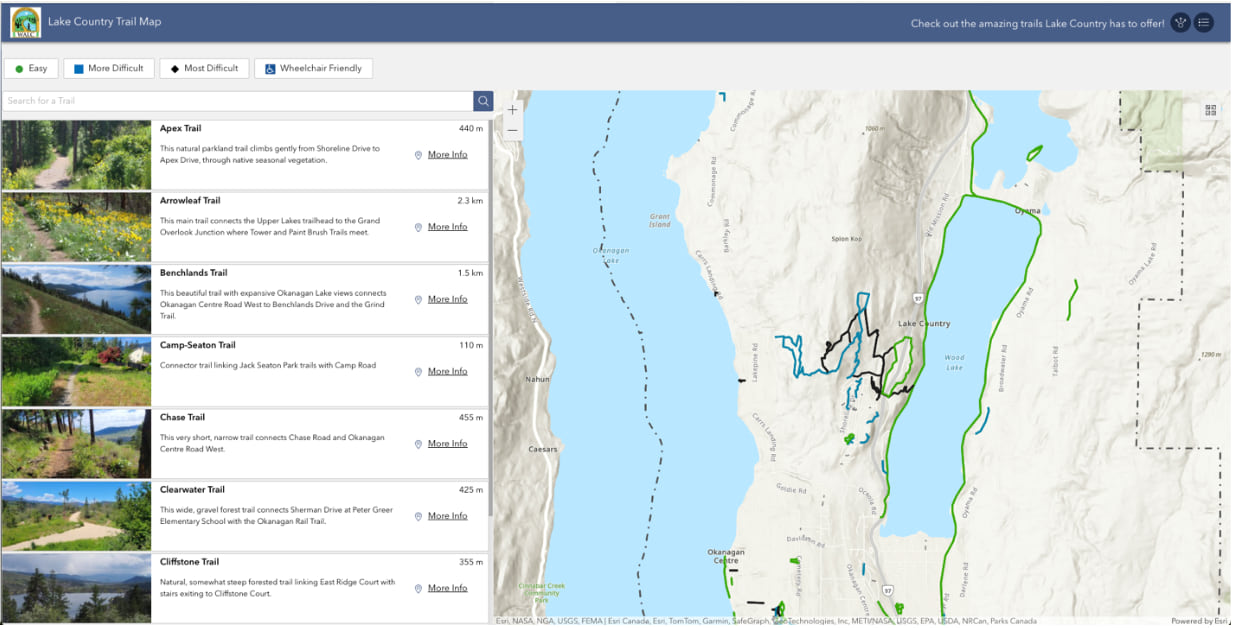Open More Info for Clearwater Trail
This screenshot has height=628, width=1236.
point(447,516)
